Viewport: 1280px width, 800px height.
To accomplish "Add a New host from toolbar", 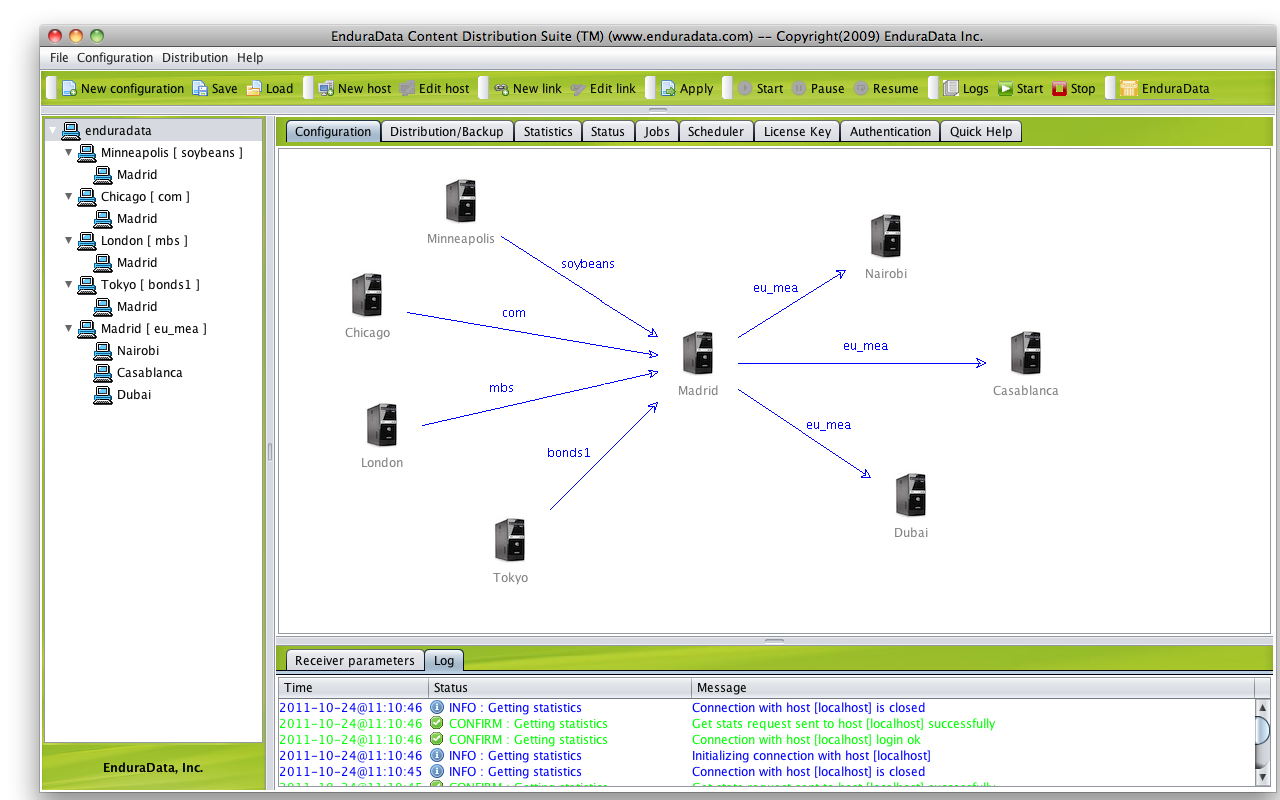I will 354,88.
